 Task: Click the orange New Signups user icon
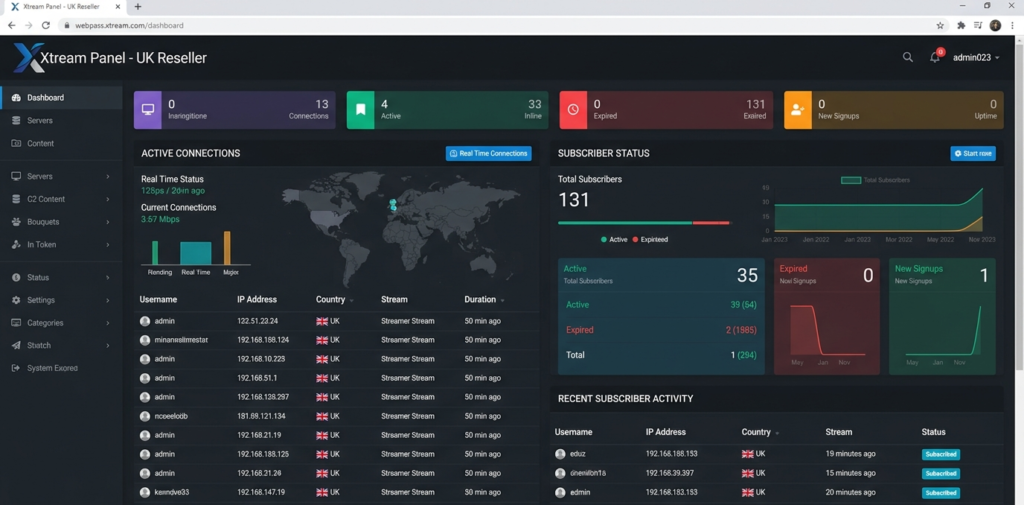coord(797,110)
